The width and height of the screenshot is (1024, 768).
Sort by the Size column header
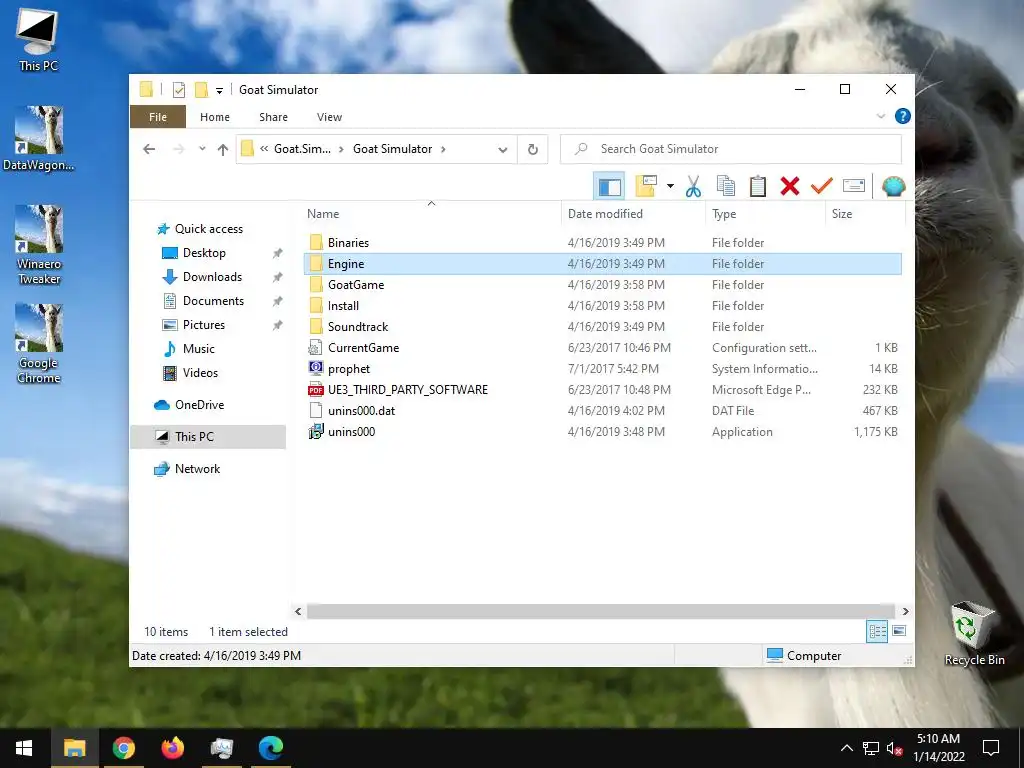click(842, 214)
